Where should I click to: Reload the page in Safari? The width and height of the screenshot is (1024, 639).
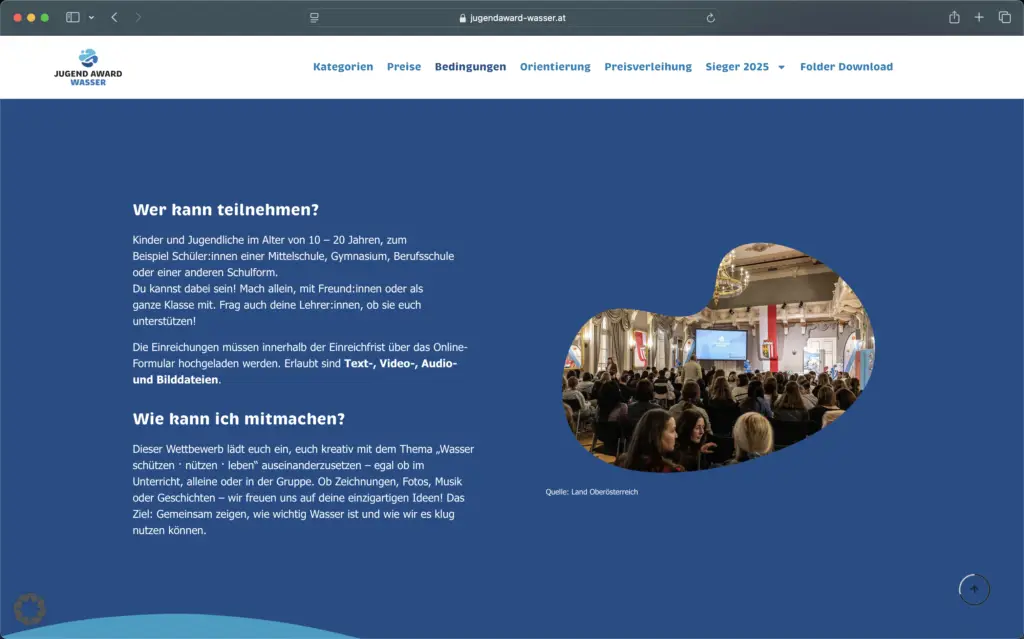point(710,16)
